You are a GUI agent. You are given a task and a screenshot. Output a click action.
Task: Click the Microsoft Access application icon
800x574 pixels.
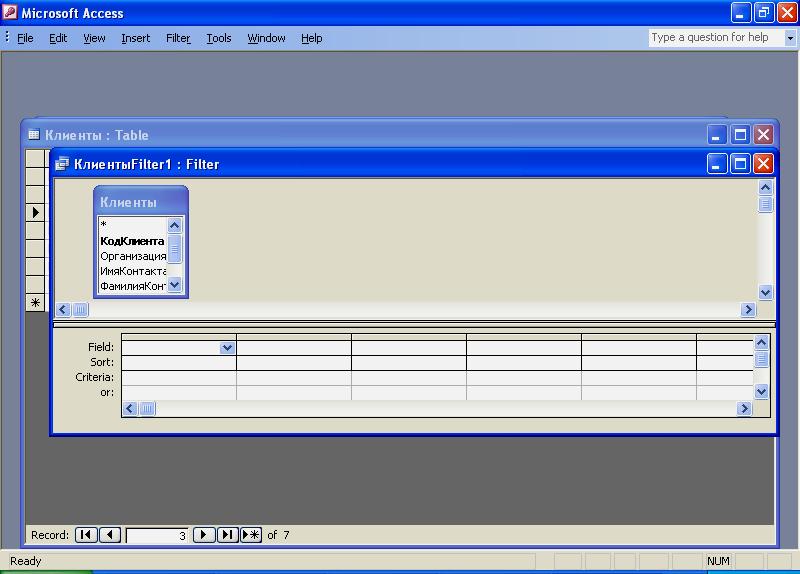(10, 12)
